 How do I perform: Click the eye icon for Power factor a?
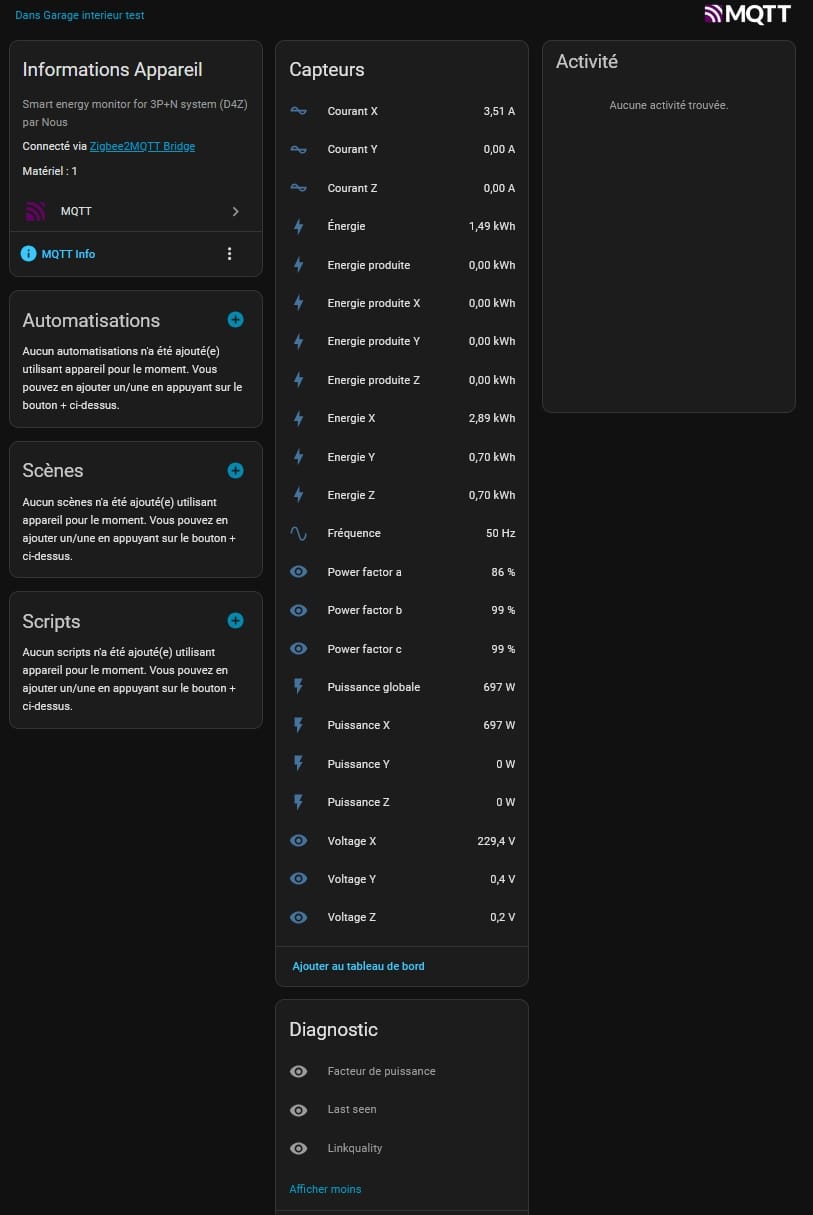[298, 572]
